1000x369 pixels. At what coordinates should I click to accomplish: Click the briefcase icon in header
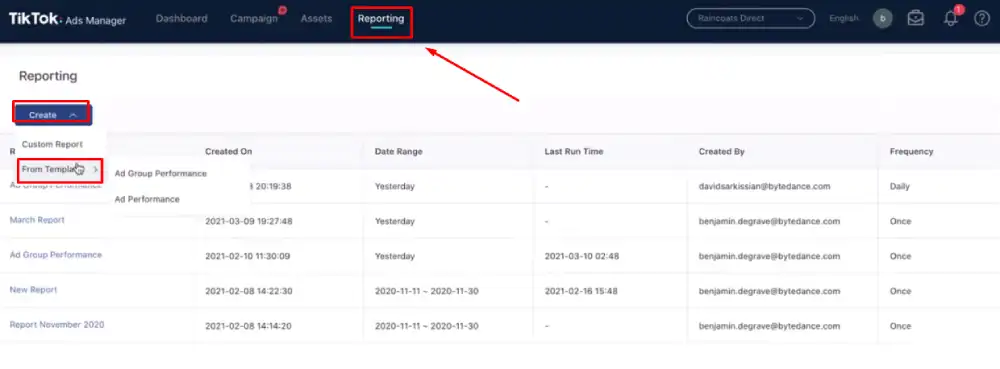[916, 18]
